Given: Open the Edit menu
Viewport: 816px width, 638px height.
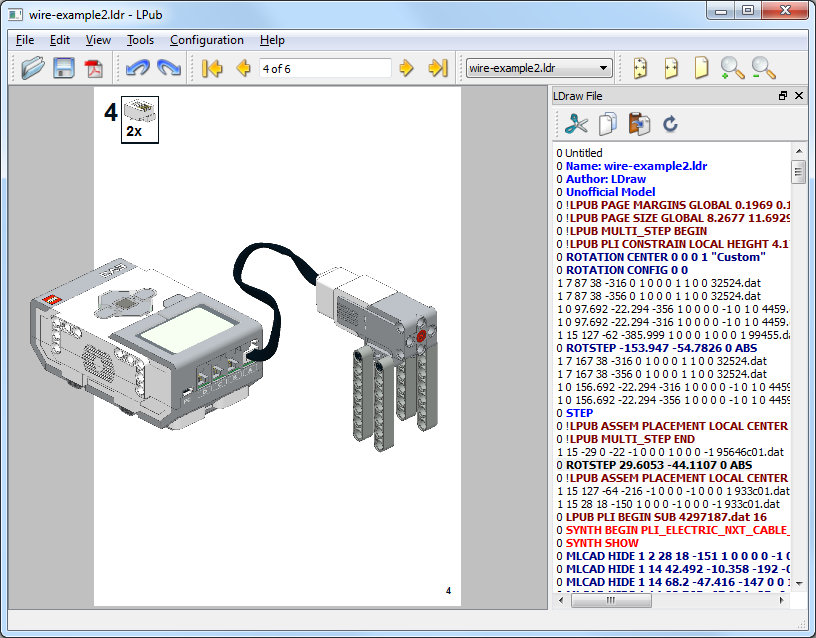Looking at the screenshot, I should pyautogui.click(x=60, y=40).
